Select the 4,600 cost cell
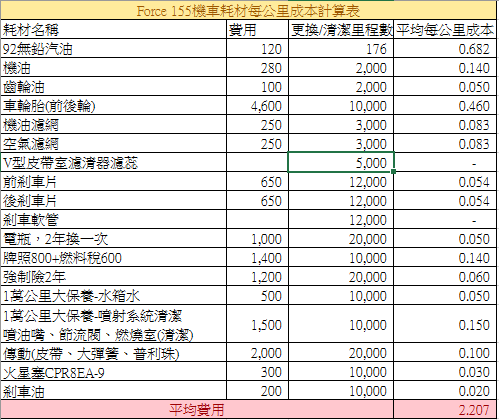Viewport: 499px width, 420px height. click(x=257, y=105)
